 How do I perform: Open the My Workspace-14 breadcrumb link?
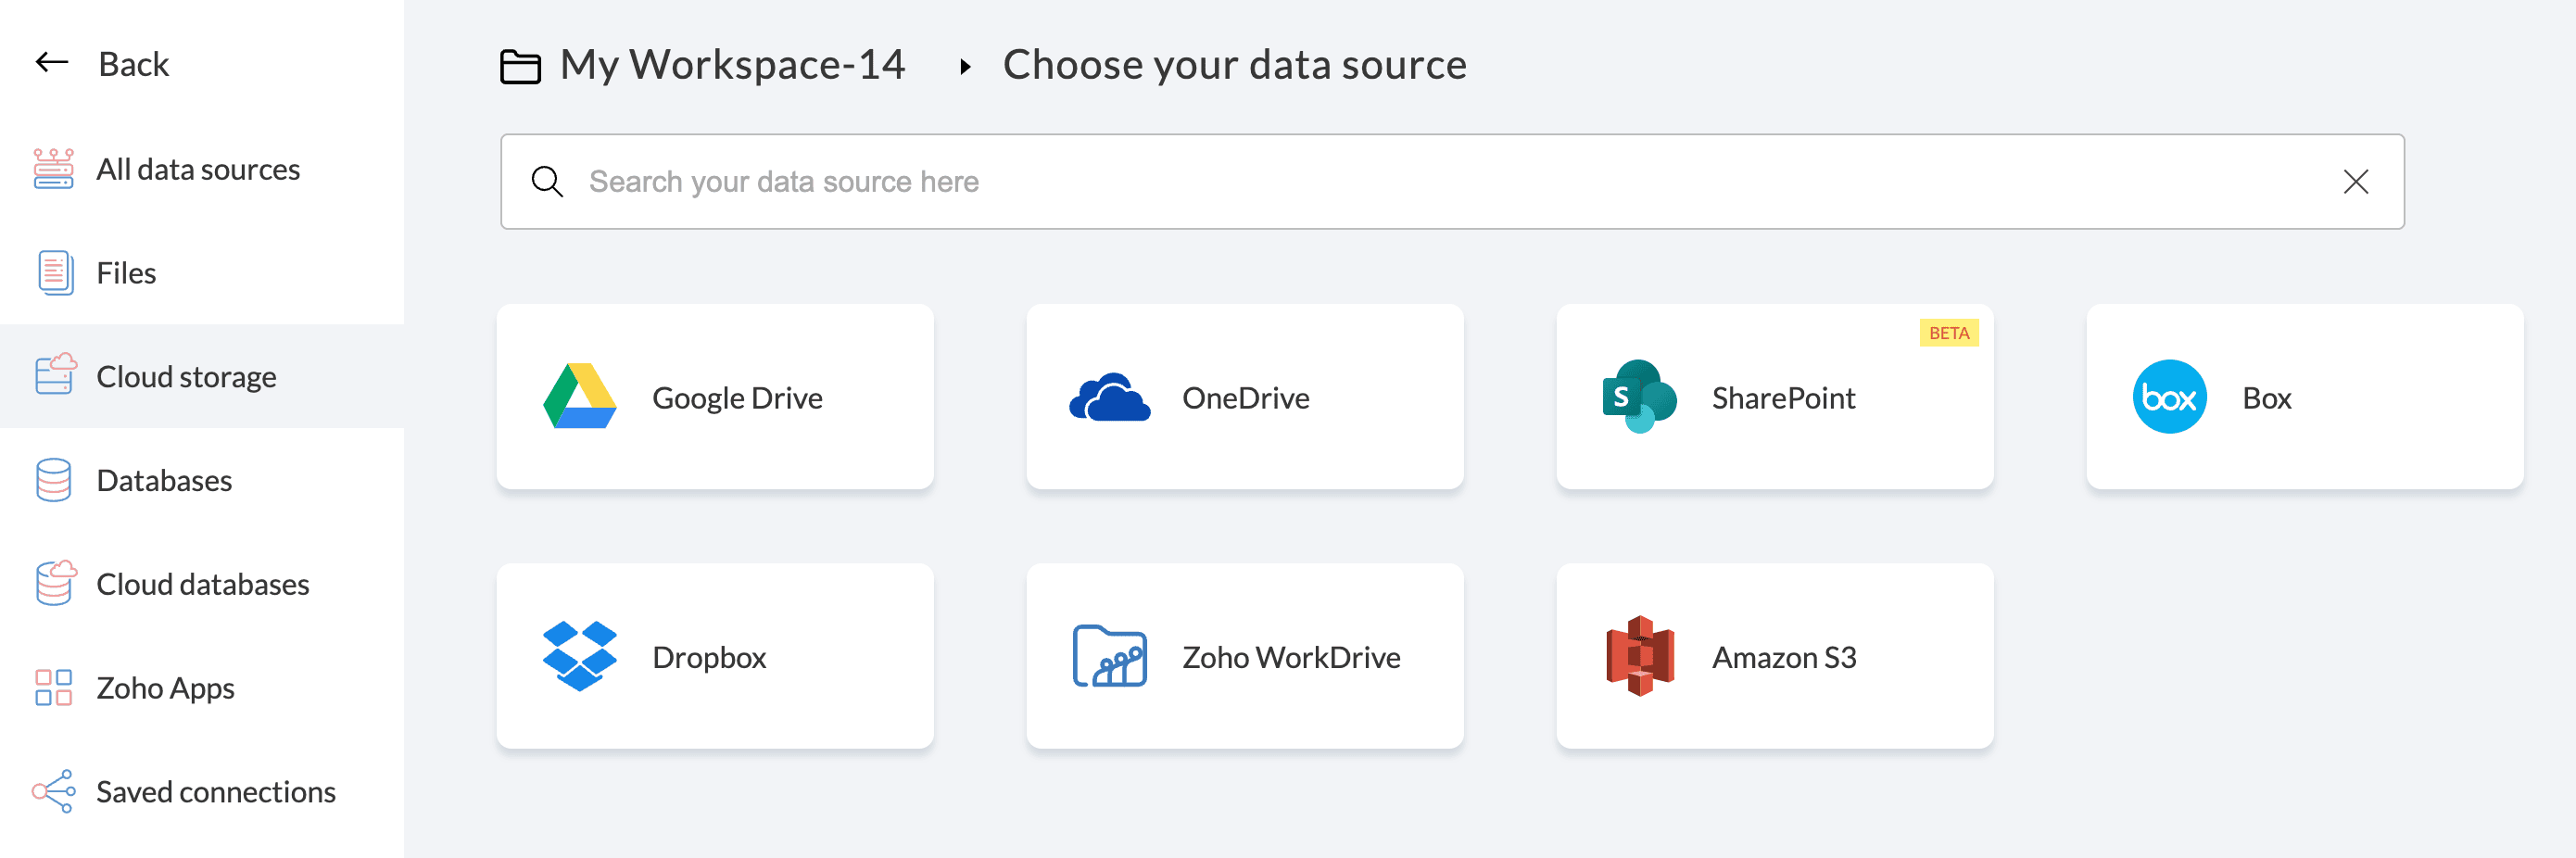tap(731, 65)
